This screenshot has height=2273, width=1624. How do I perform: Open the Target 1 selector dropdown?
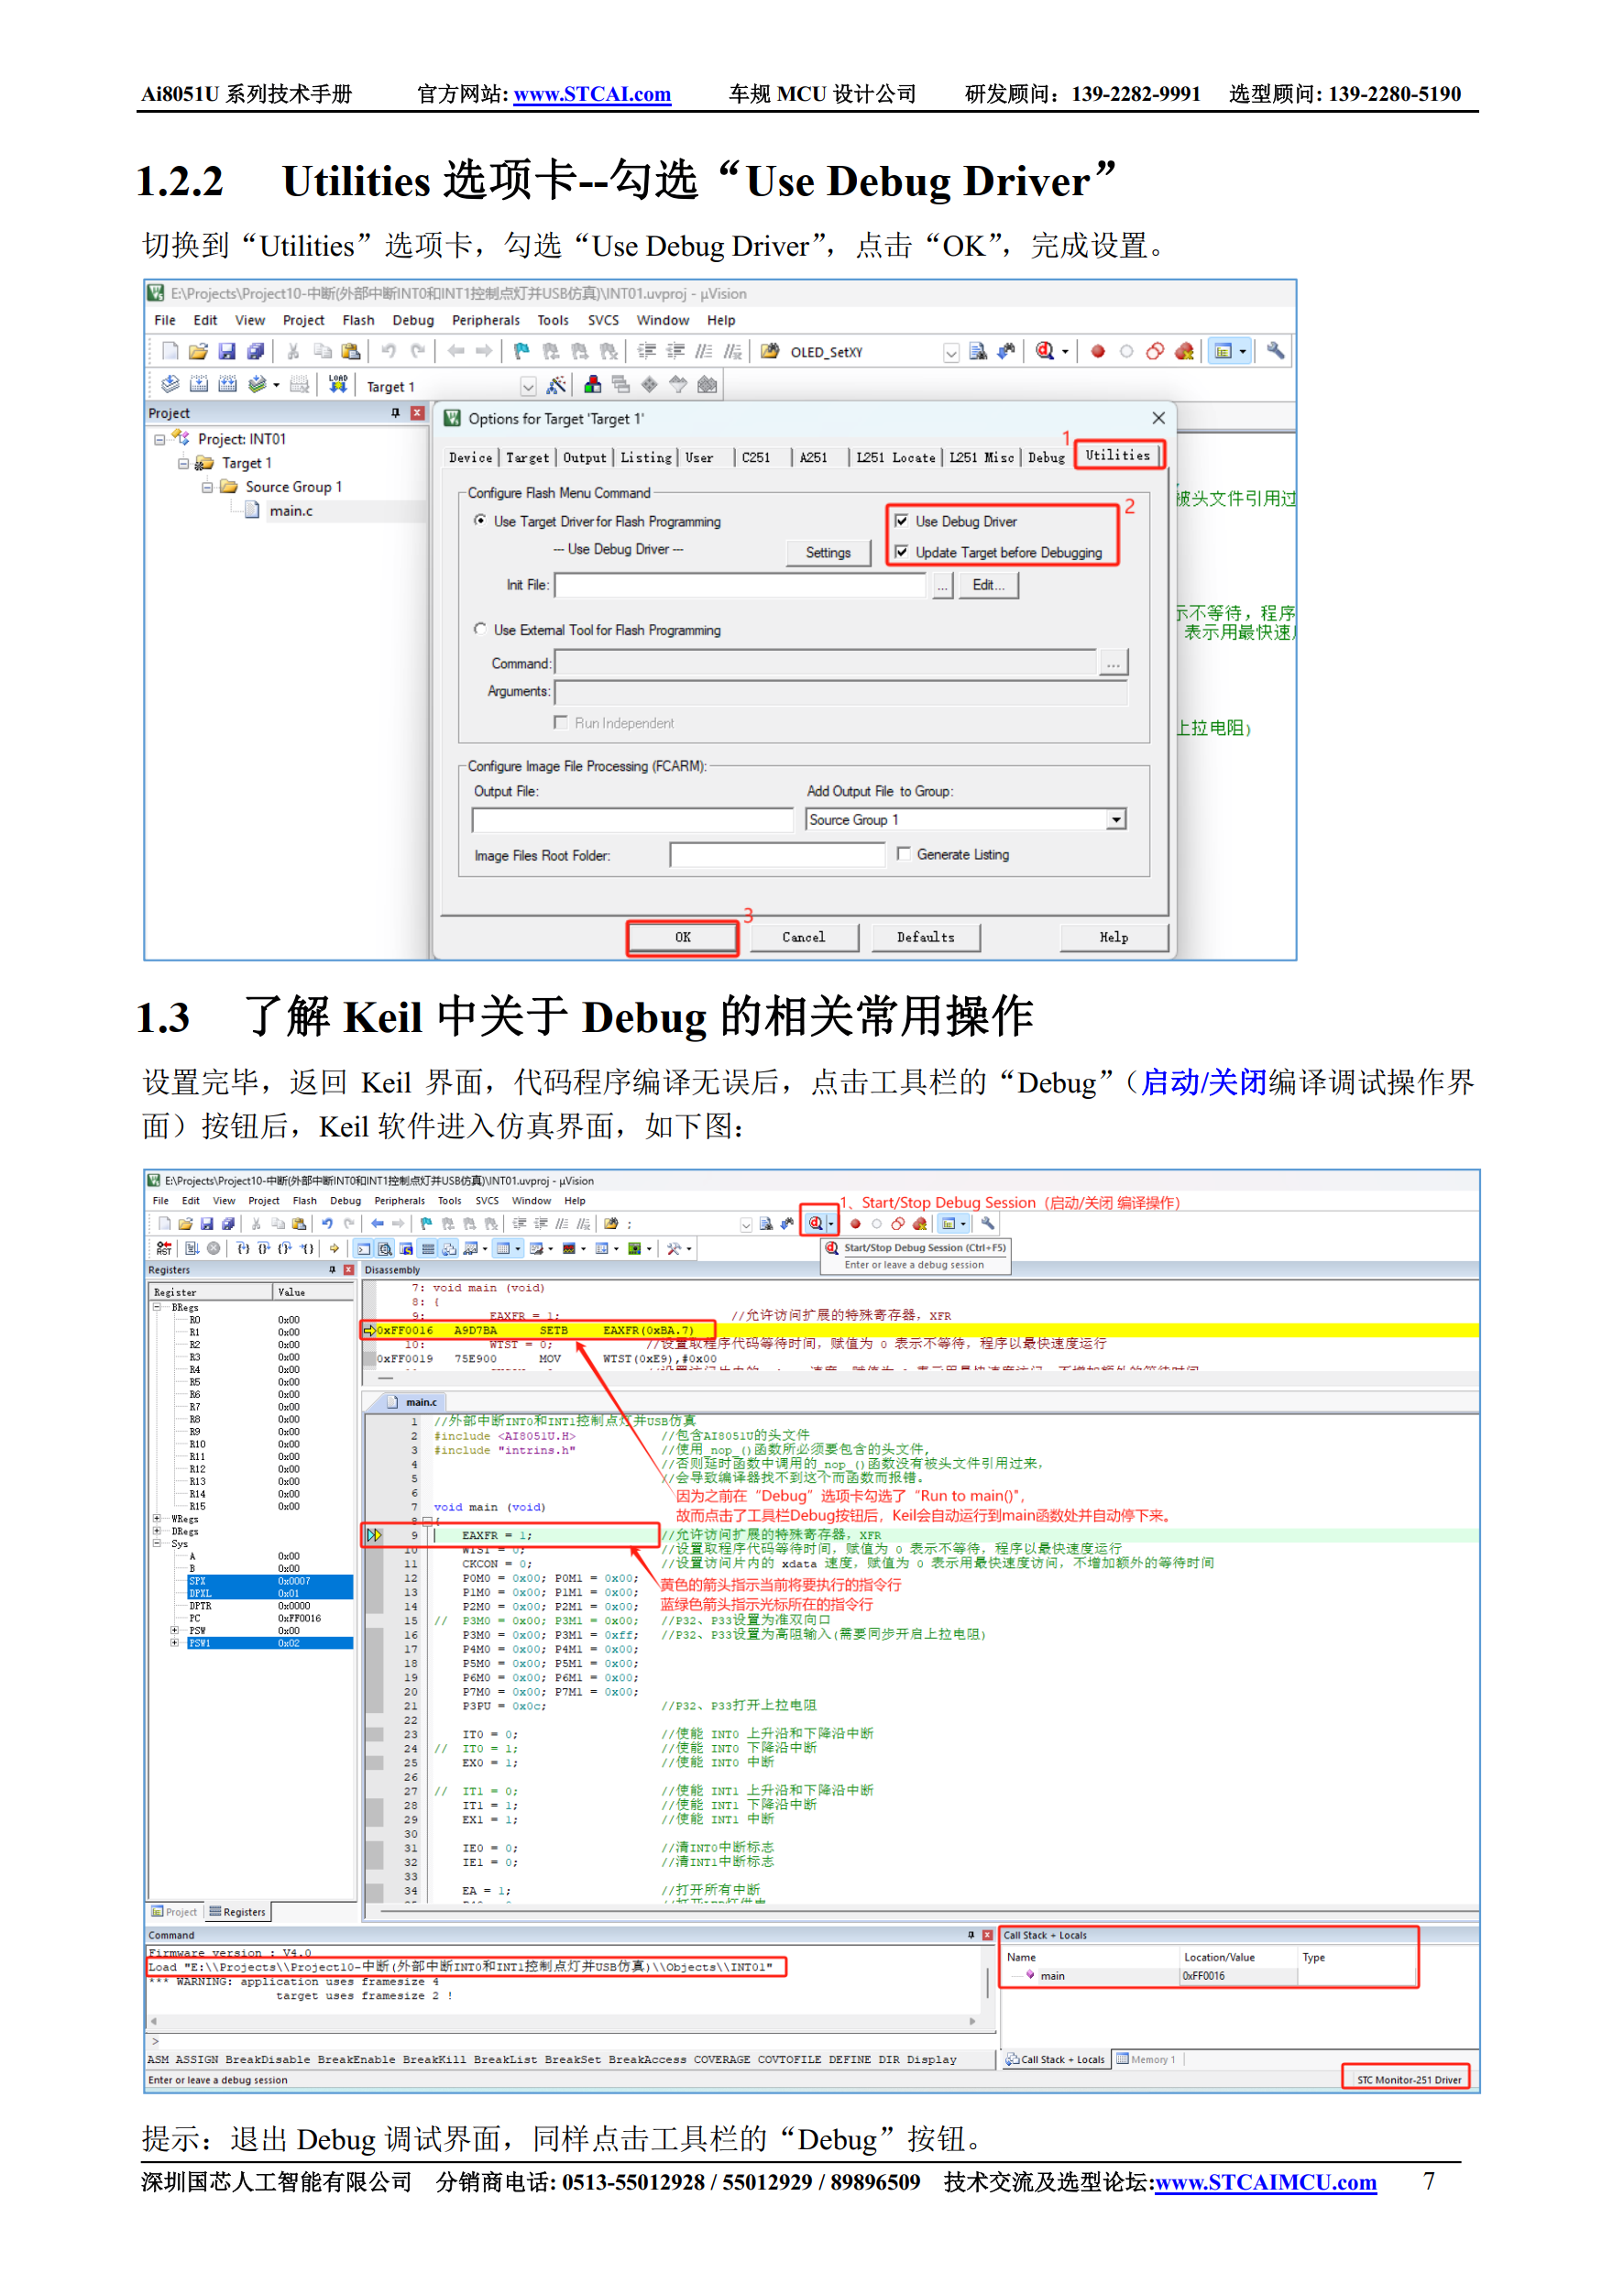(528, 386)
